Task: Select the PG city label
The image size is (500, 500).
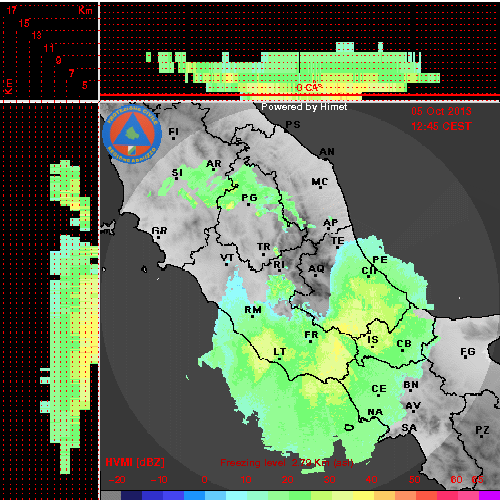Action: tap(249, 198)
